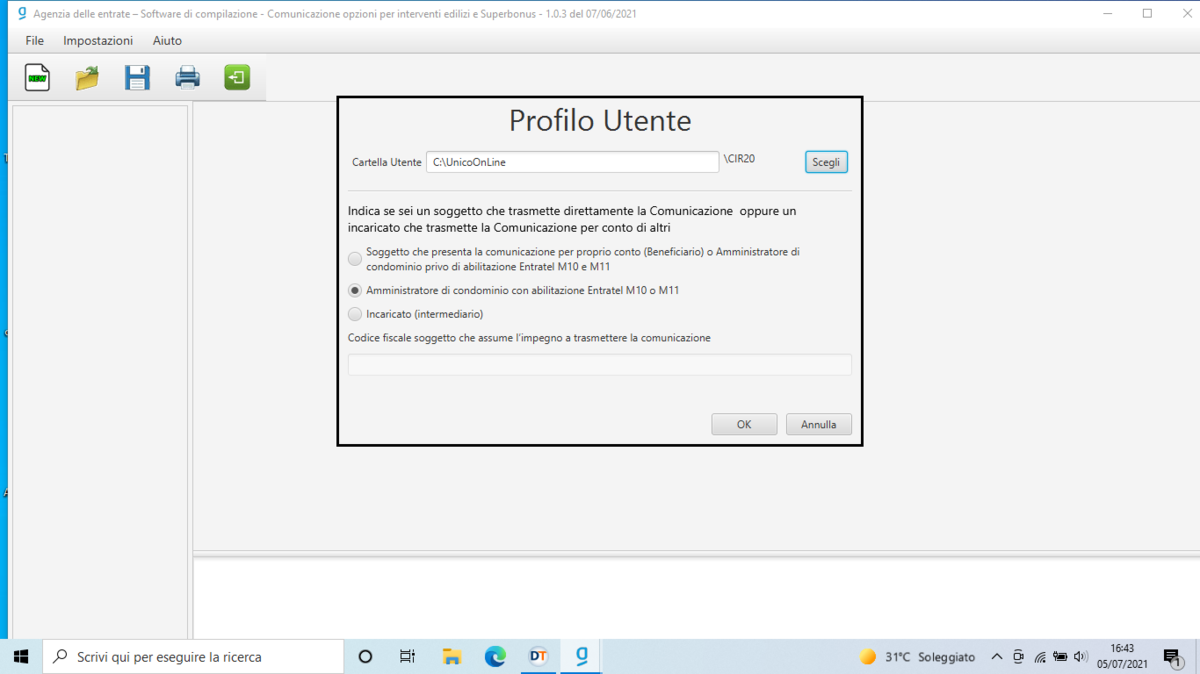Open Microsoft Edge from the taskbar
This screenshot has width=1200, height=674.
coord(495,656)
